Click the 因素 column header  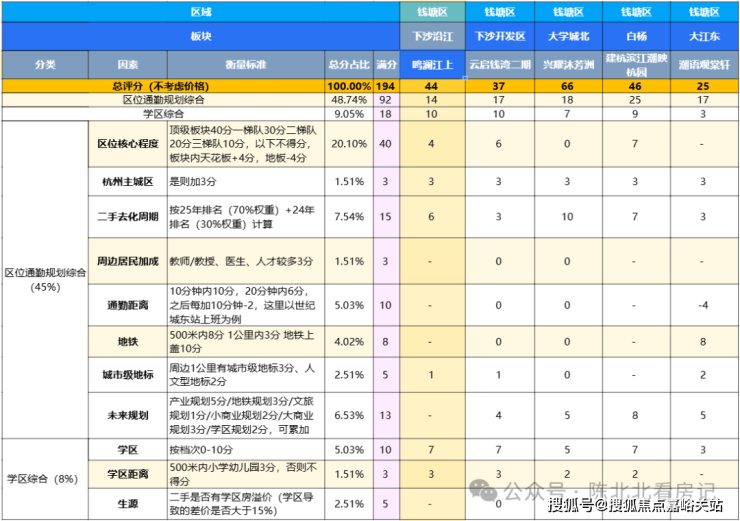pyautogui.click(x=127, y=65)
